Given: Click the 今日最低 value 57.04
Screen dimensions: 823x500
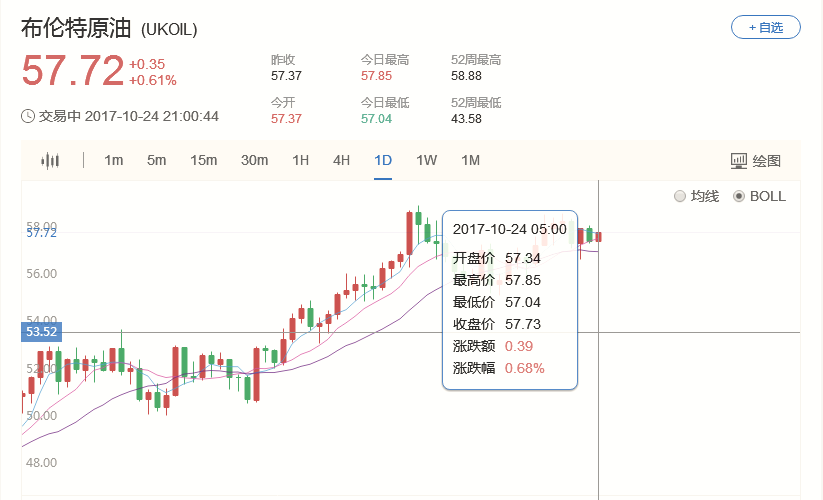Looking at the screenshot, I should pyautogui.click(x=376, y=119).
